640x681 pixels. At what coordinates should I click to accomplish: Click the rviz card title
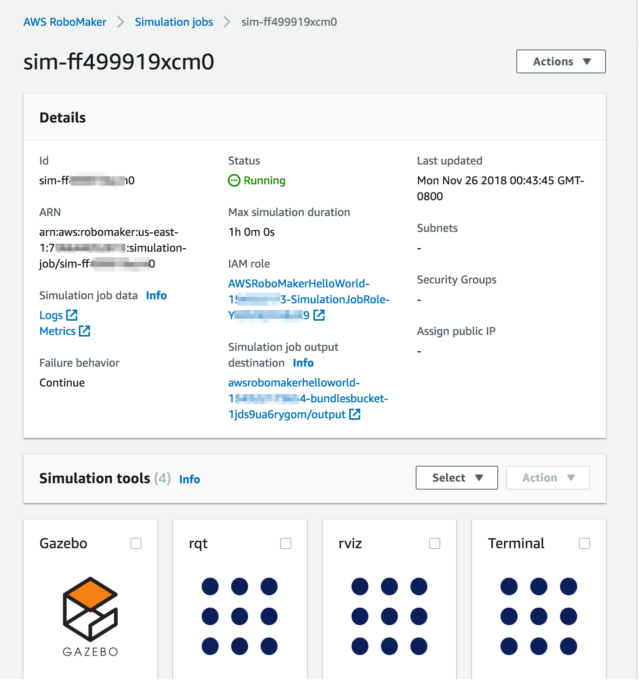[x=350, y=543]
